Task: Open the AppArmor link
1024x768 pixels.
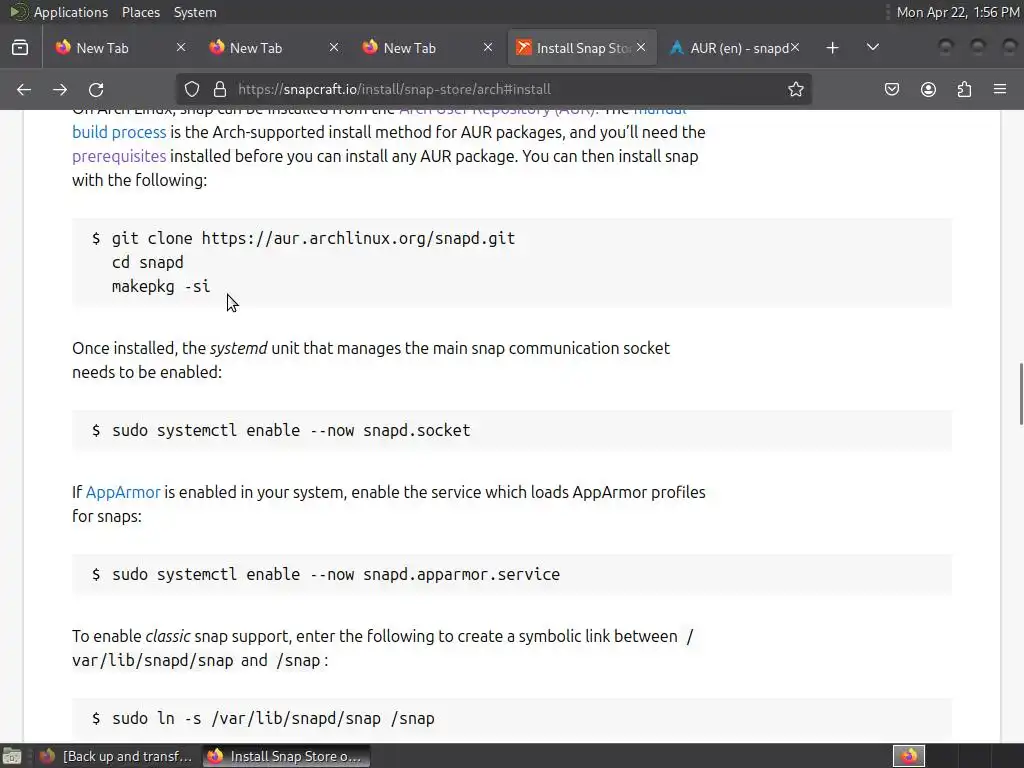Action: click(123, 492)
